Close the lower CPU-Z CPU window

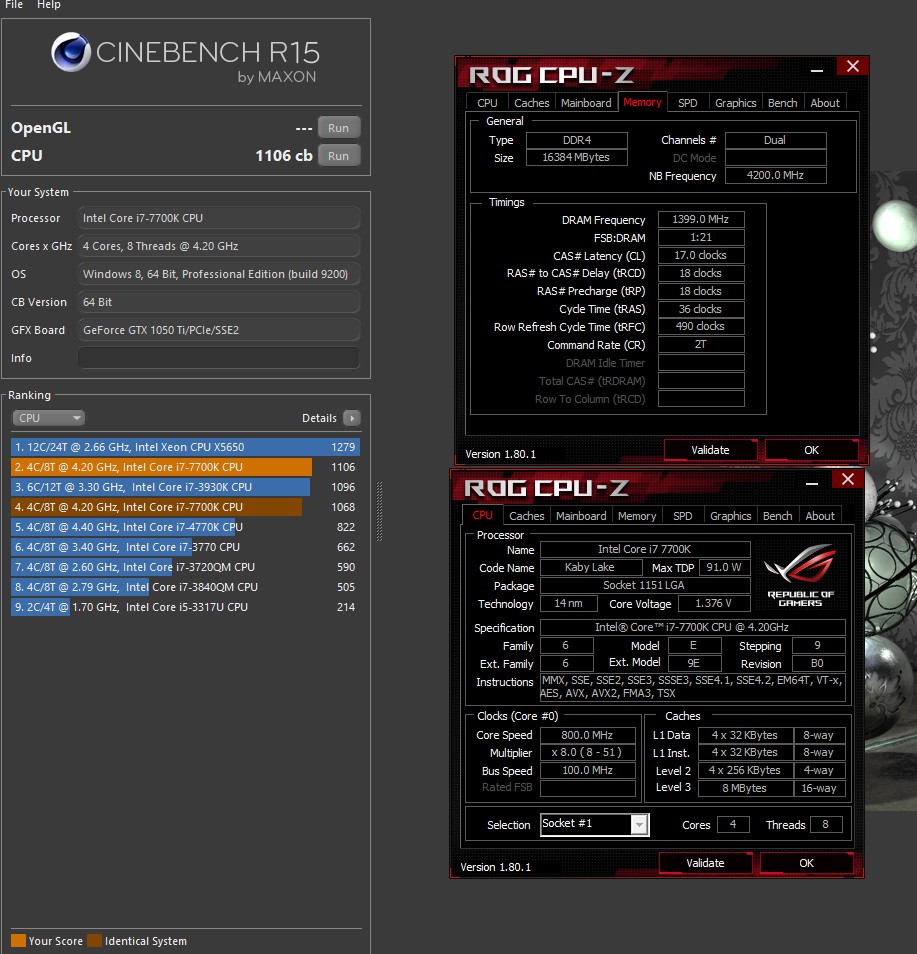848,479
